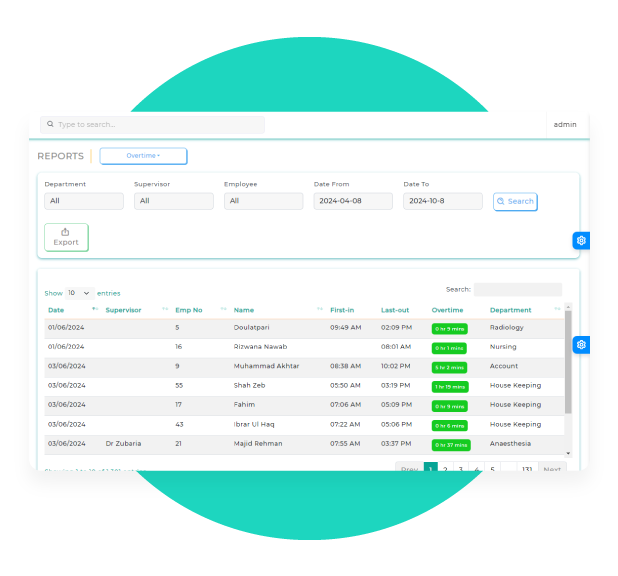Change the show entries count selector

click(79, 293)
